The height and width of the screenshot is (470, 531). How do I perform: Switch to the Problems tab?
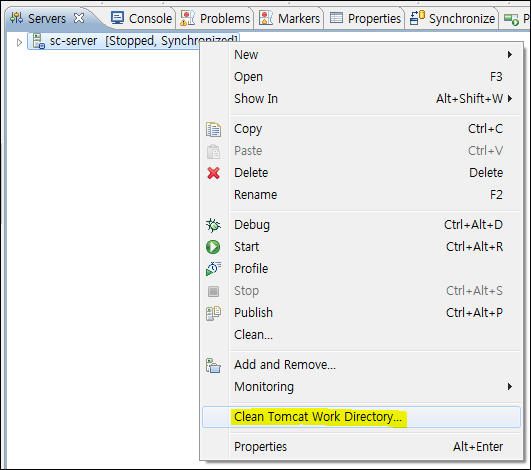215,18
